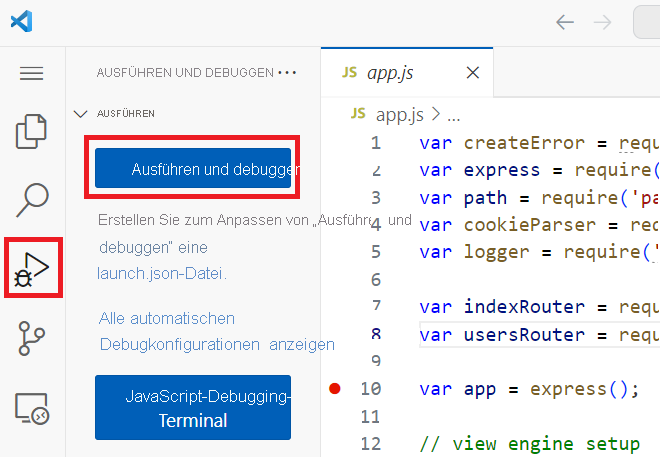Open the Source Control view

[32, 338]
